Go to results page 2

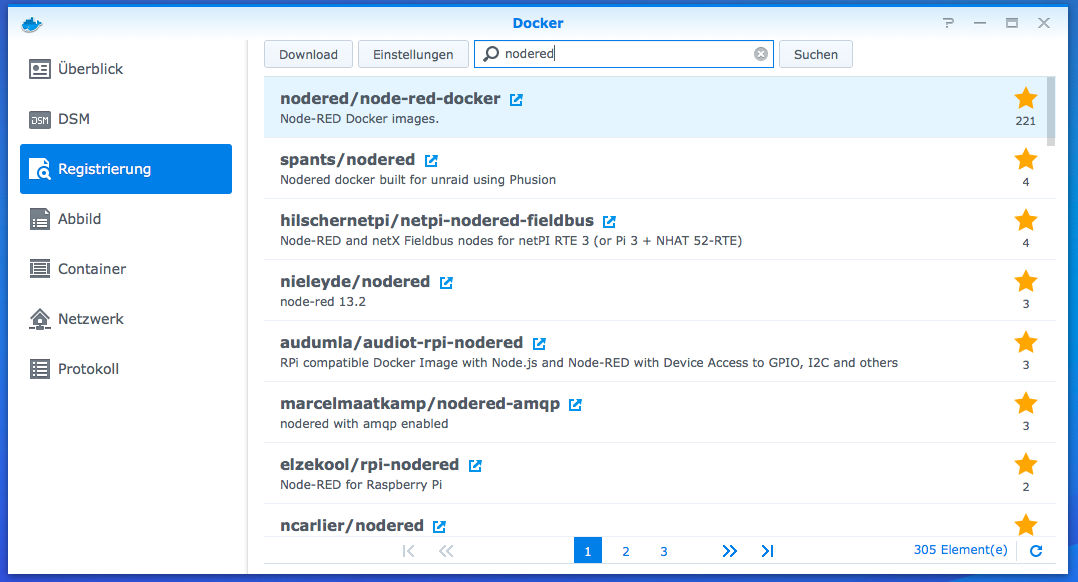[x=626, y=551]
